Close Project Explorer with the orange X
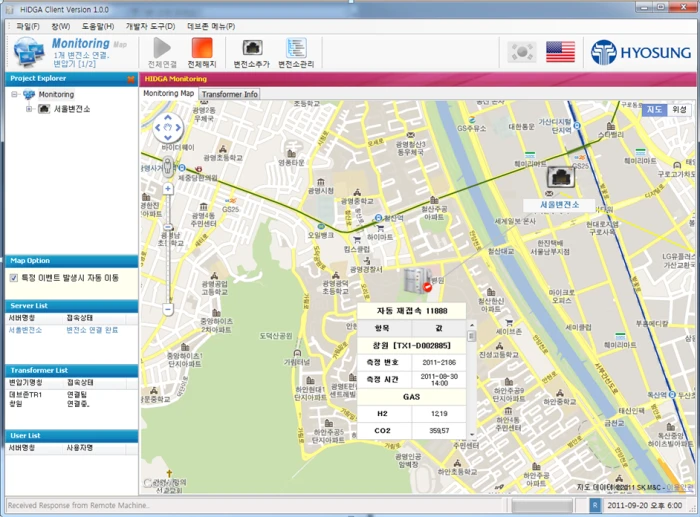 tap(131, 79)
